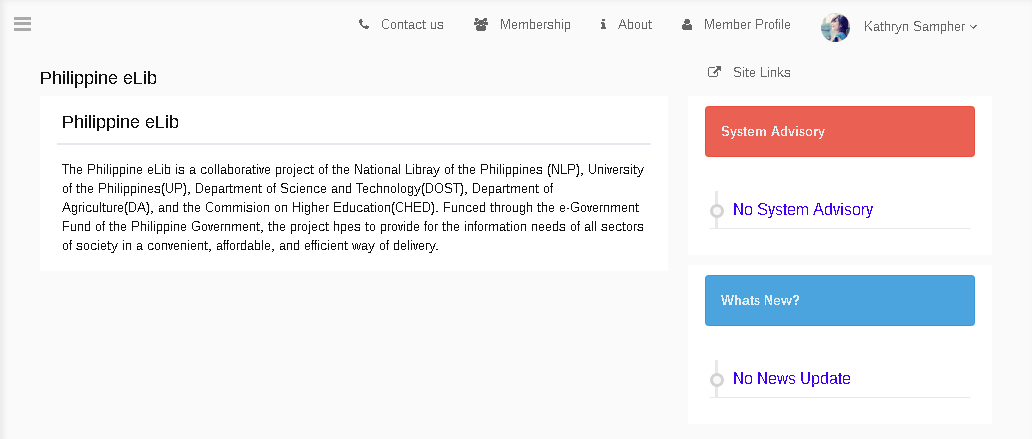1032x439 pixels.
Task: Click the info icon beside About
Action: pyautogui.click(x=603, y=25)
